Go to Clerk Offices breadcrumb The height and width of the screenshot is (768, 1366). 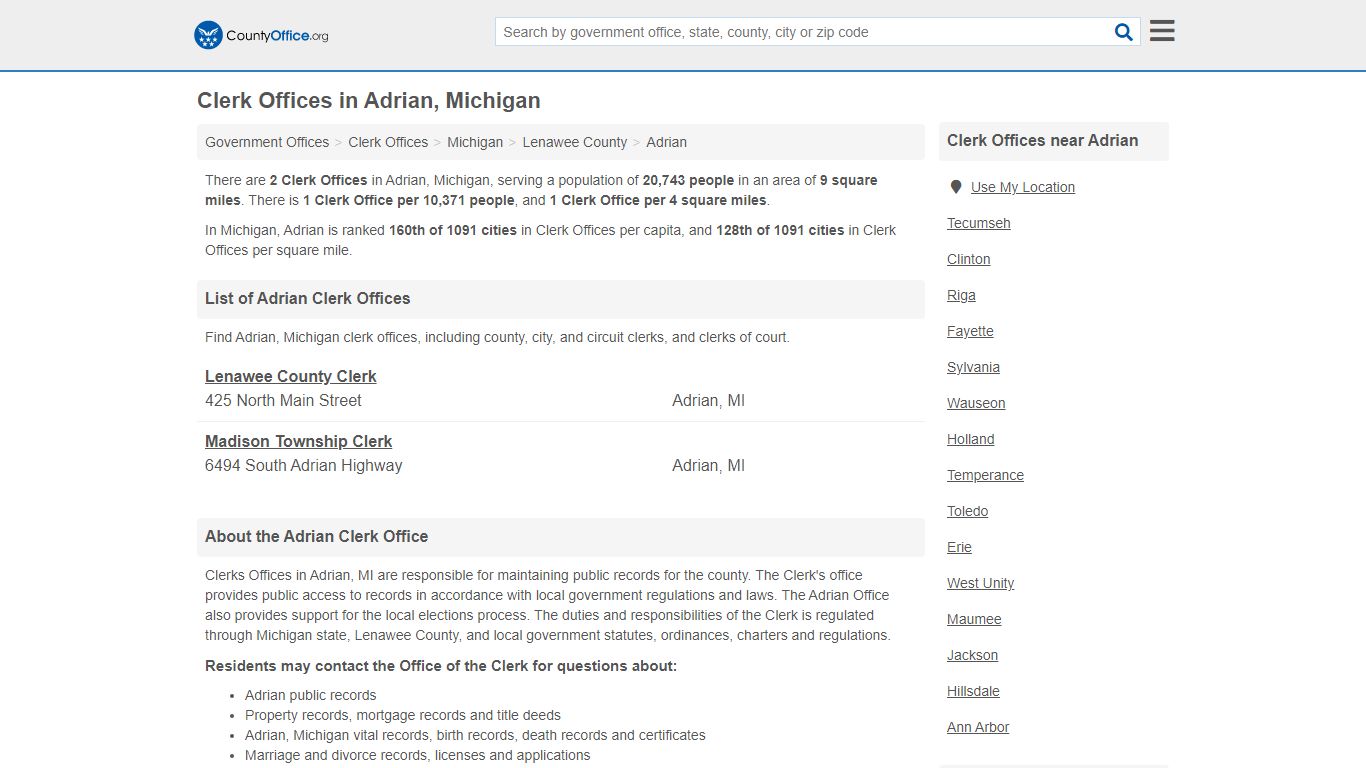click(x=388, y=142)
